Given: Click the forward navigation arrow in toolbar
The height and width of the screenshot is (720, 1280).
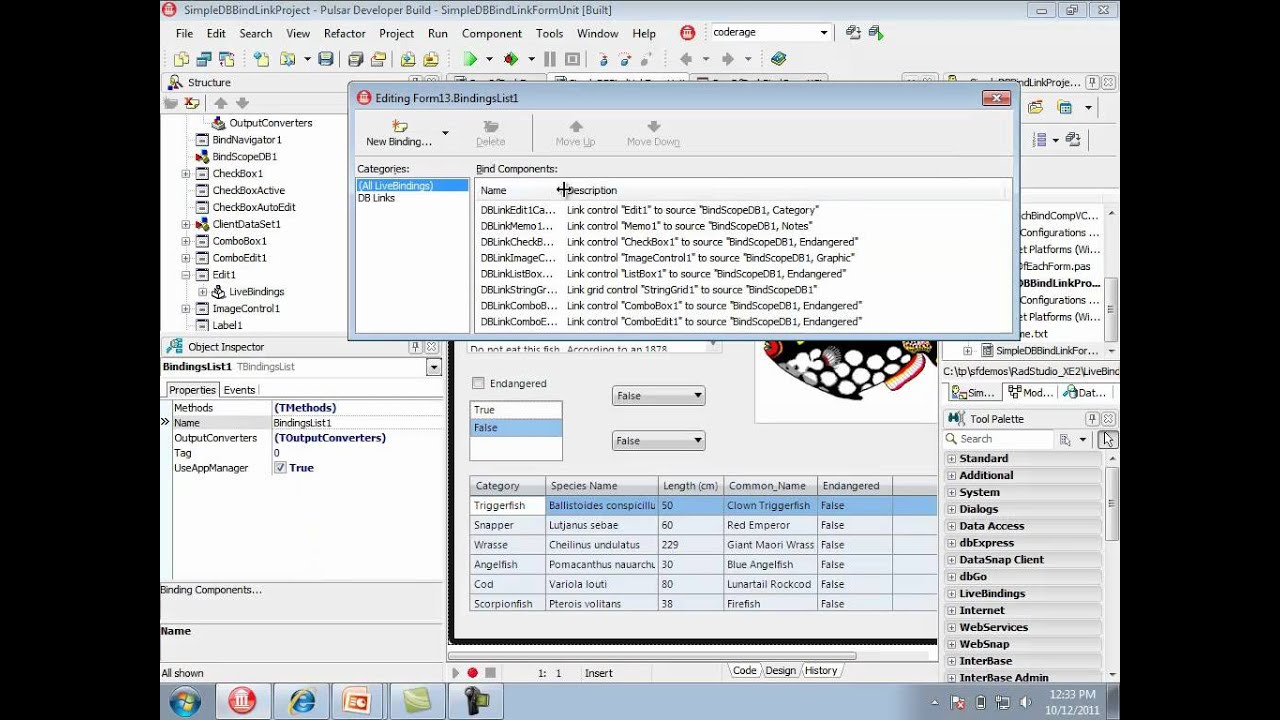Looking at the screenshot, I should 728,59.
